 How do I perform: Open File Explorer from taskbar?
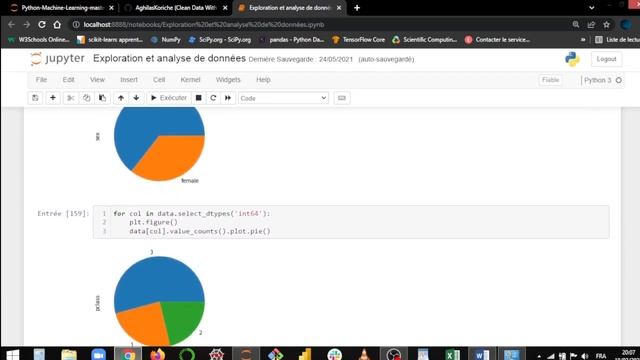[x=69, y=354]
